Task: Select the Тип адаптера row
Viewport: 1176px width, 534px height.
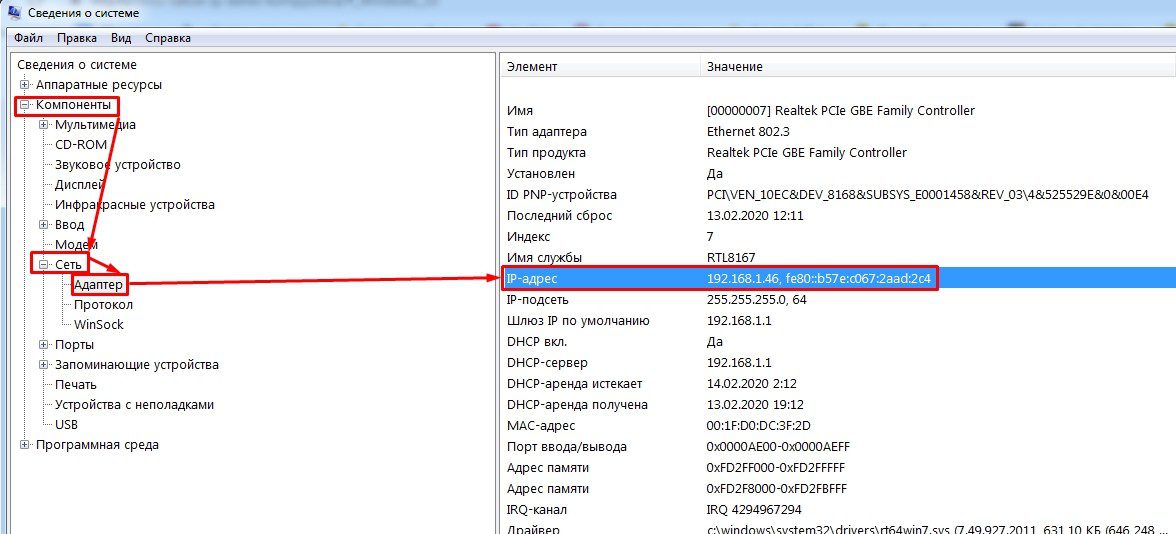Action: coord(838,131)
